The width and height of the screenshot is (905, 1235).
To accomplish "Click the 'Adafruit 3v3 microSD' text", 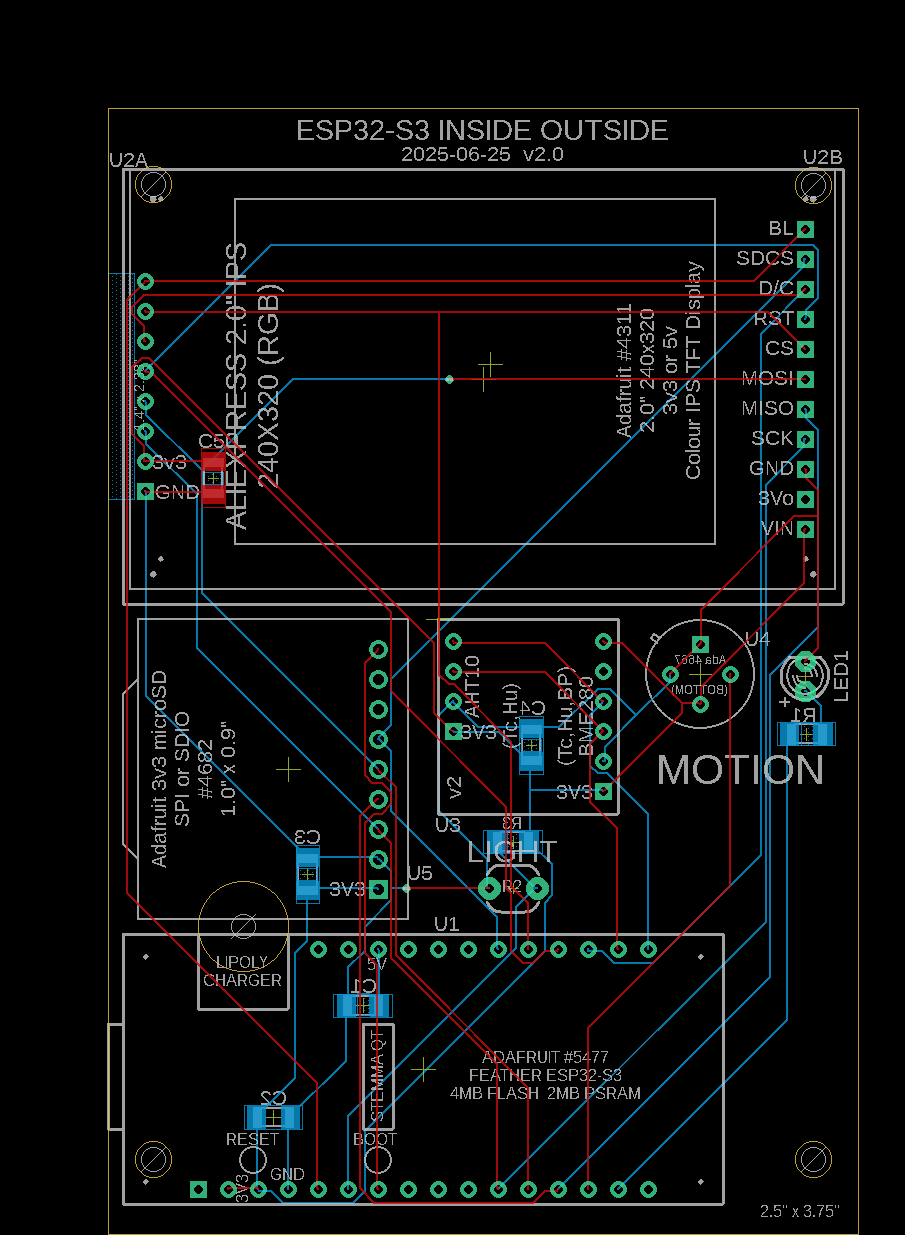I will (159, 770).
